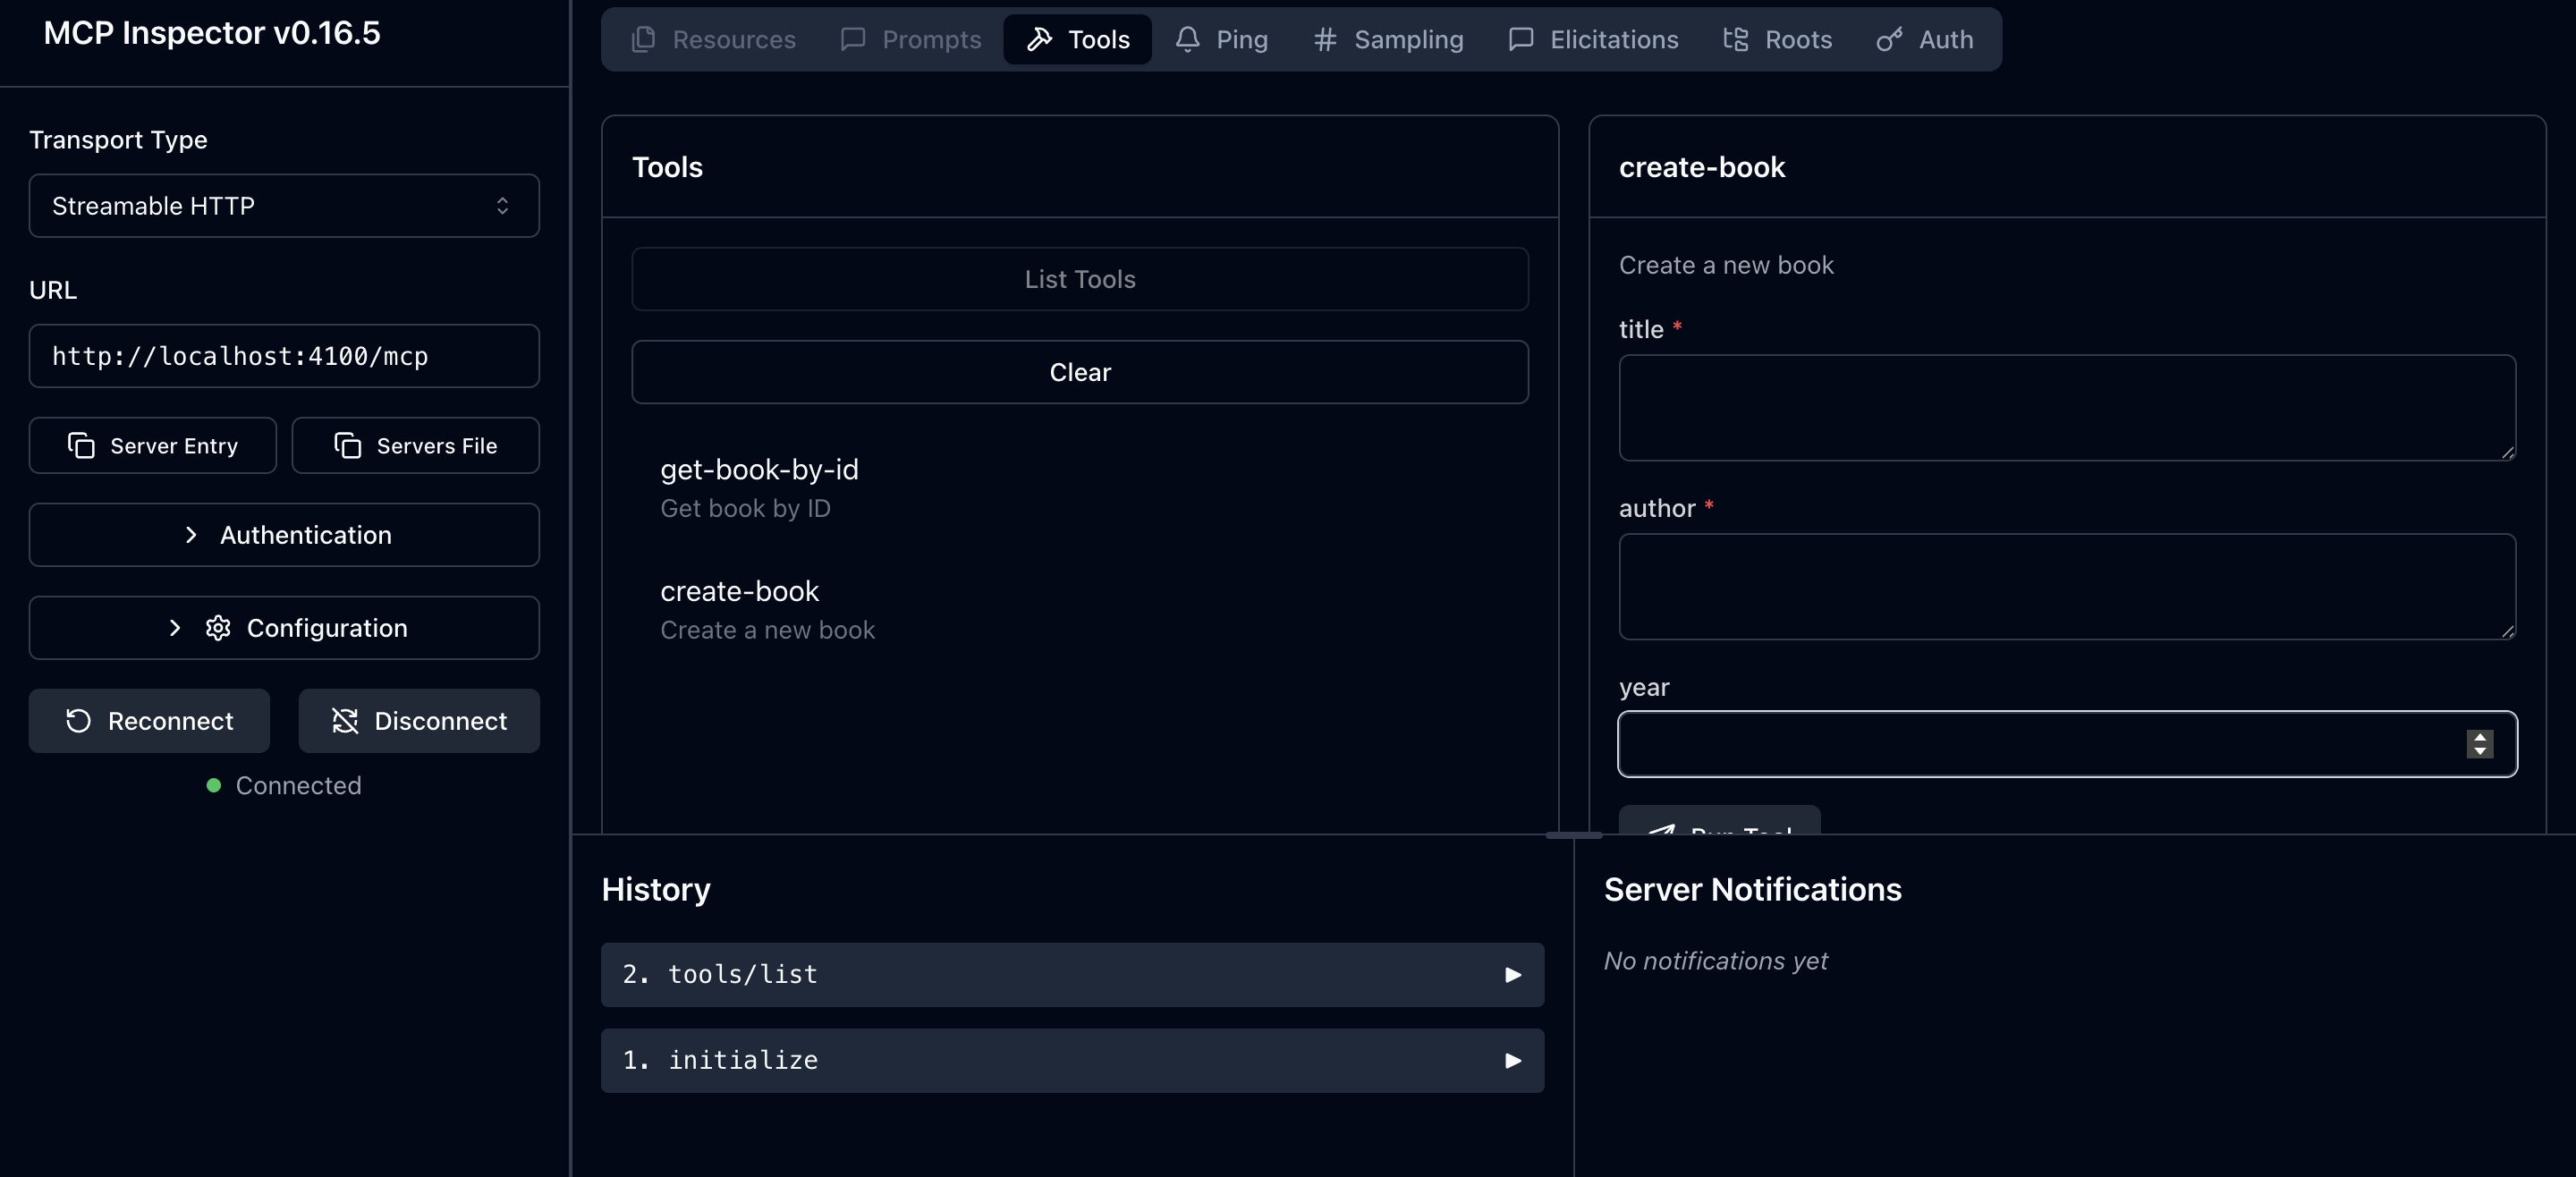Click the 'No notifications yet' text
The height and width of the screenshot is (1177, 2576).
pos(1716,961)
